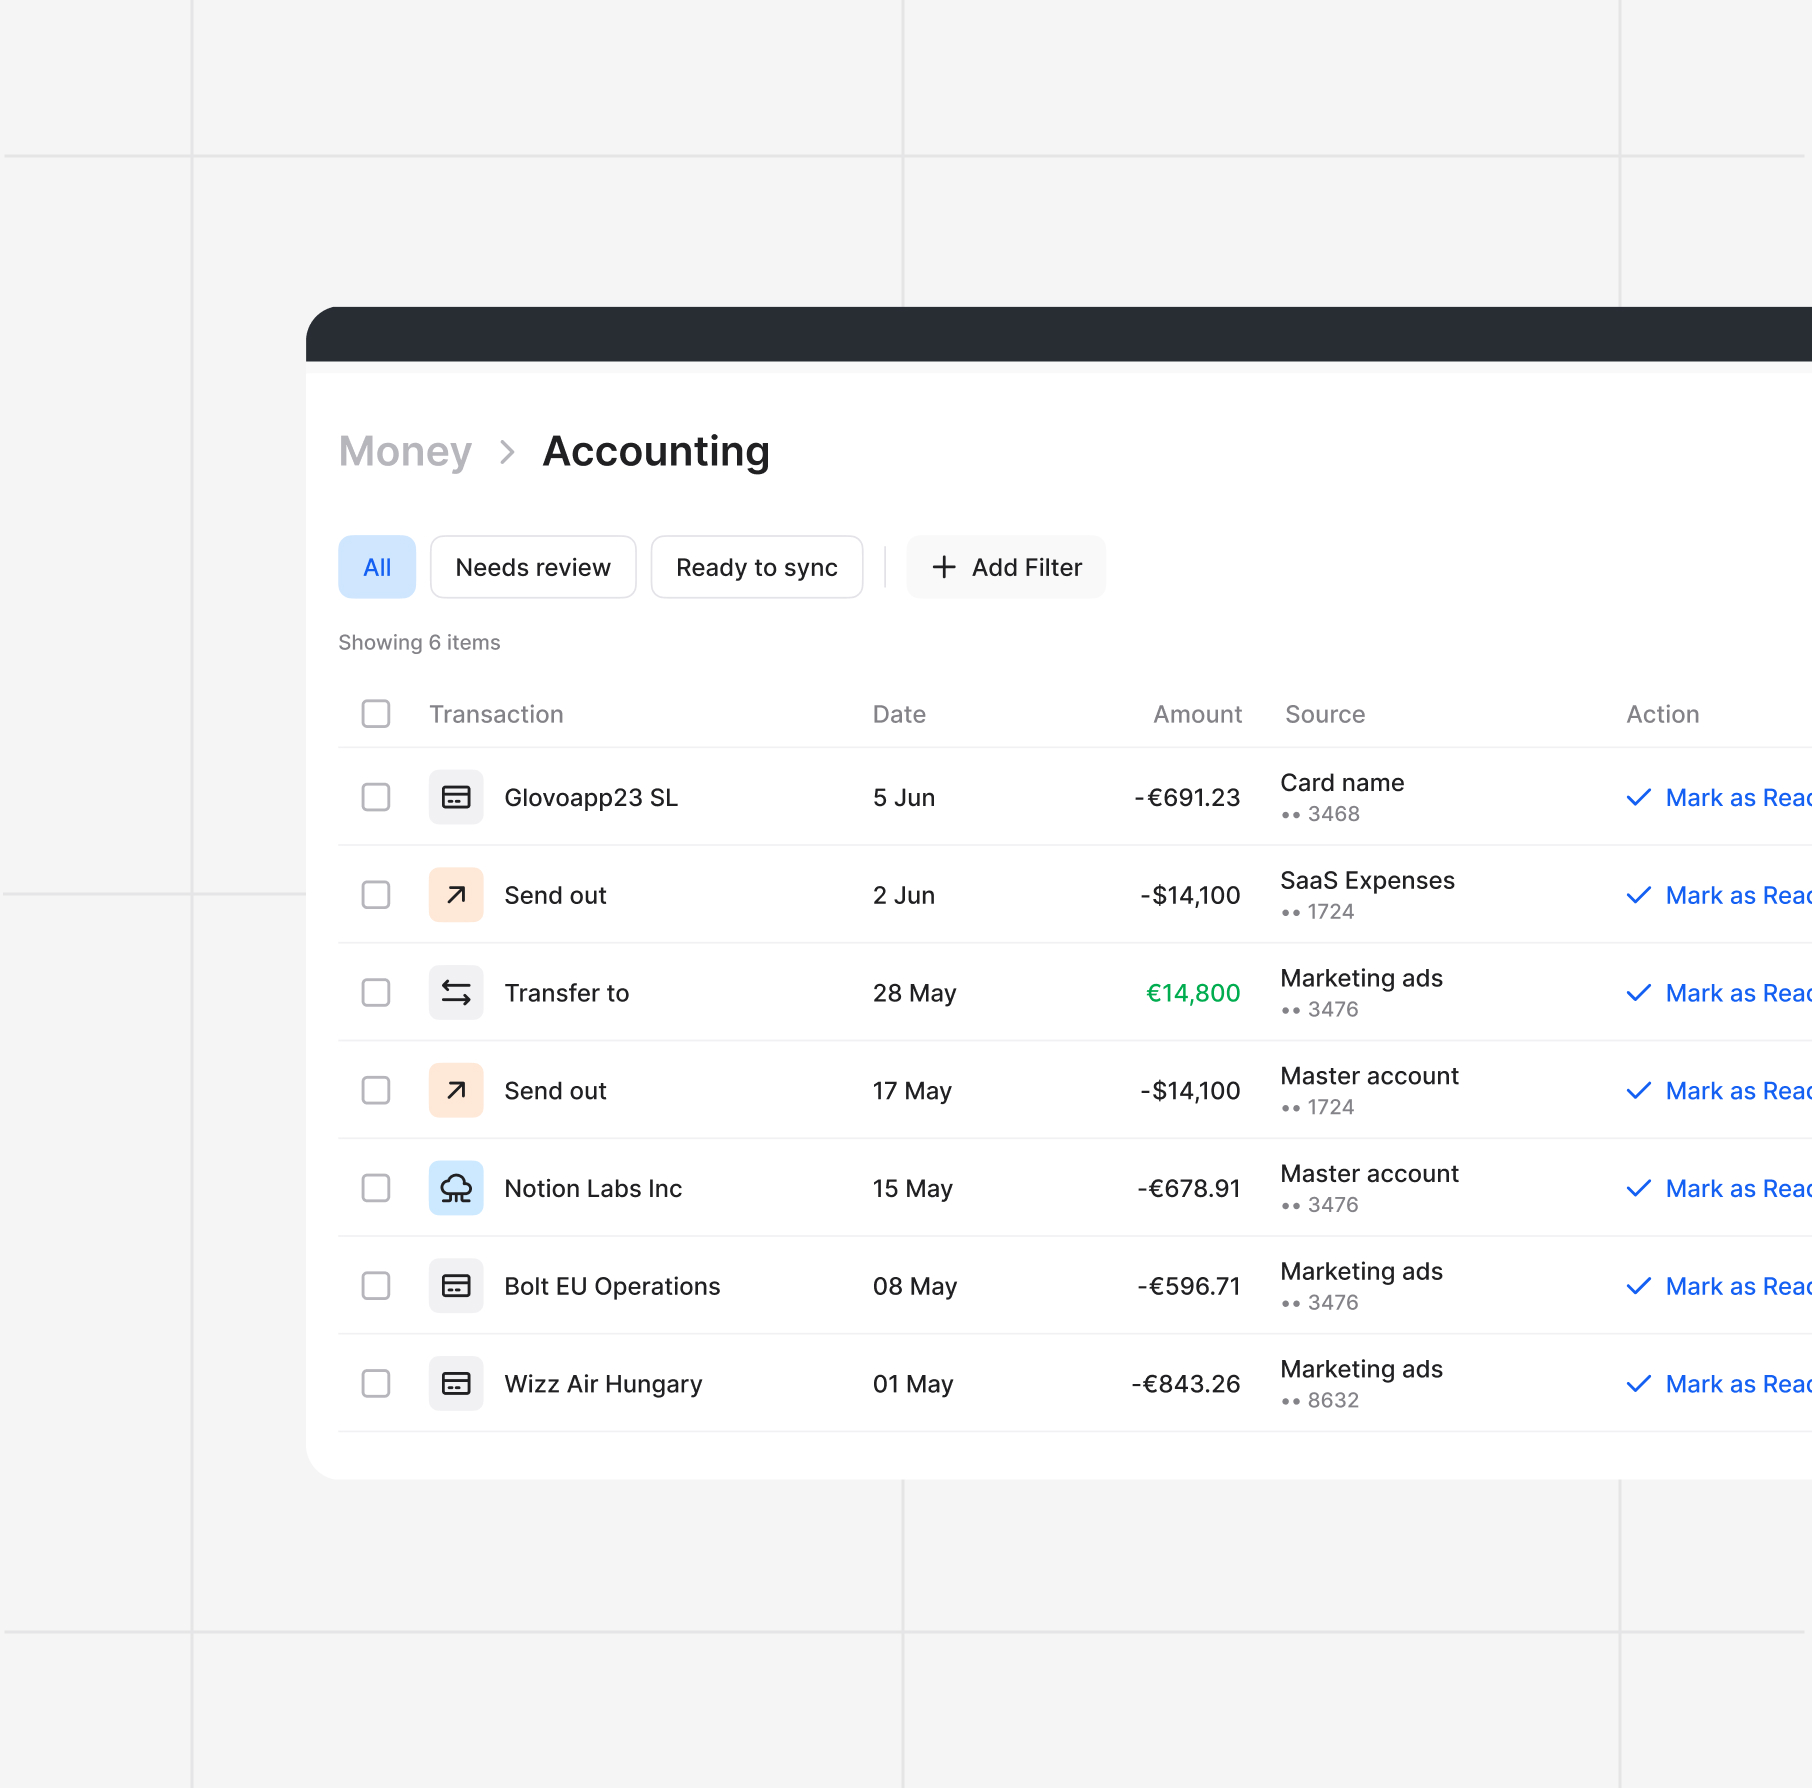The width and height of the screenshot is (1812, 1788).
Task: Click the 28 May date
Action: (914, 993)
